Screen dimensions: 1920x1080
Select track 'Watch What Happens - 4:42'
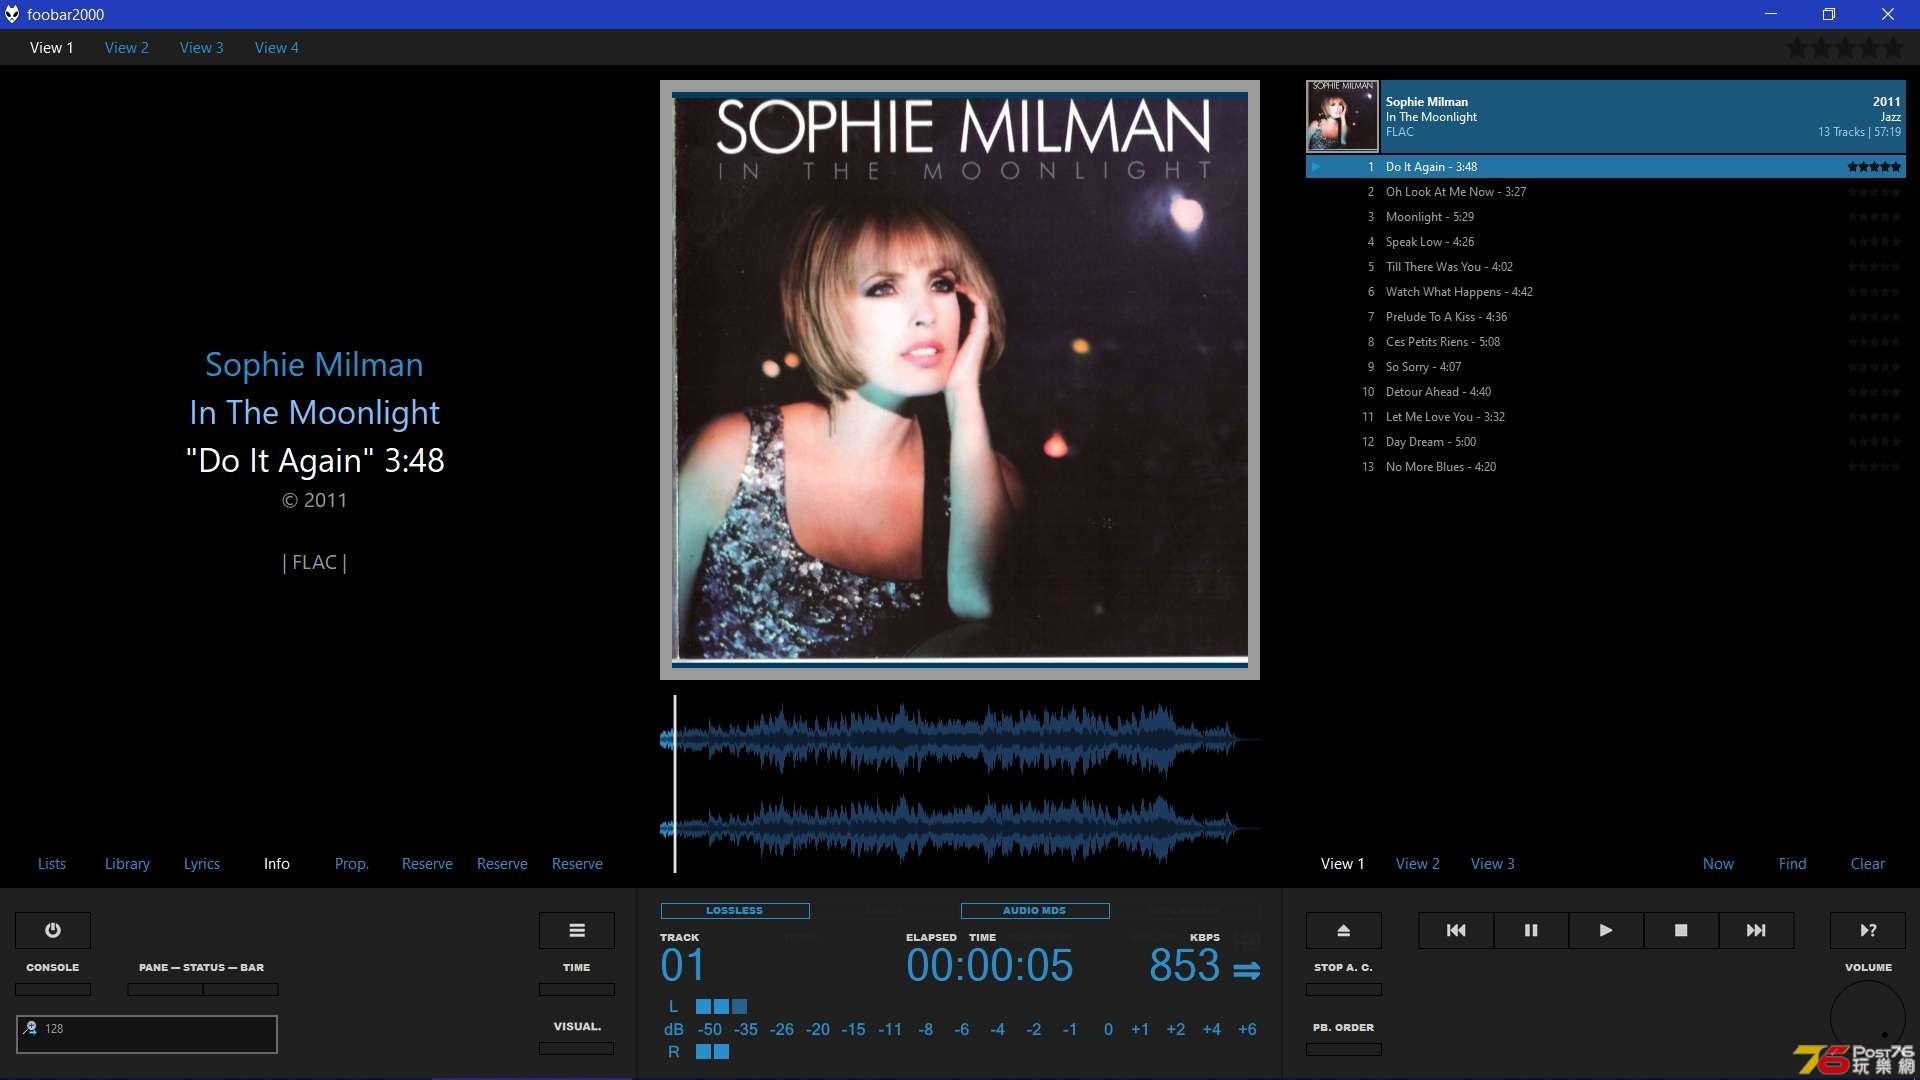point(1606,292)
